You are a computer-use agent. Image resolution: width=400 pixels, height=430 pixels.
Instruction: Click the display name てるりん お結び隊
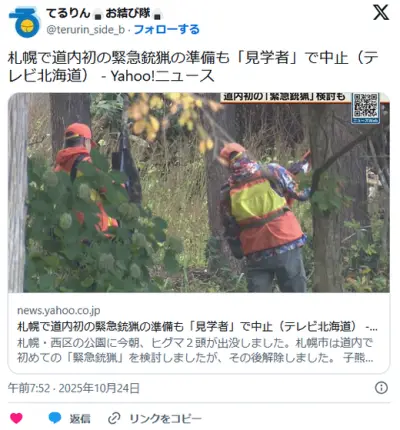click(x=104, y=13)
